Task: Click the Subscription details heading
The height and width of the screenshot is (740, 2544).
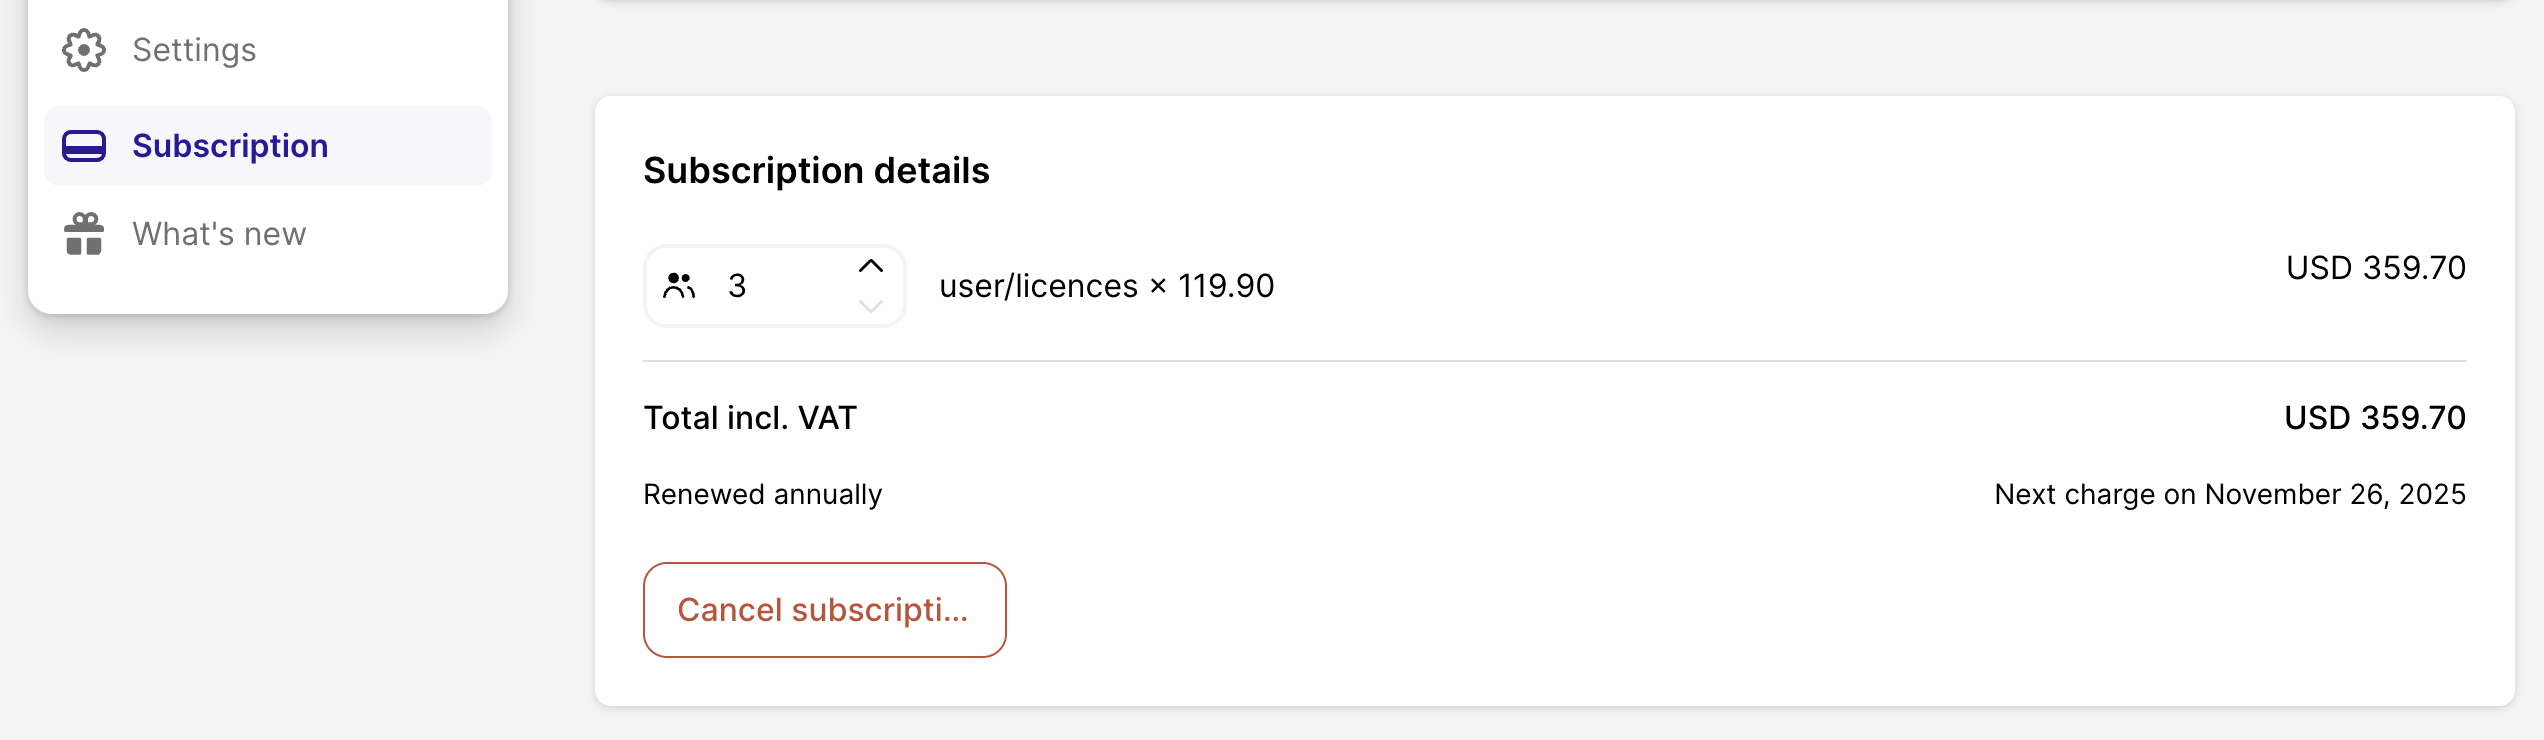Action: pos(816,171)
